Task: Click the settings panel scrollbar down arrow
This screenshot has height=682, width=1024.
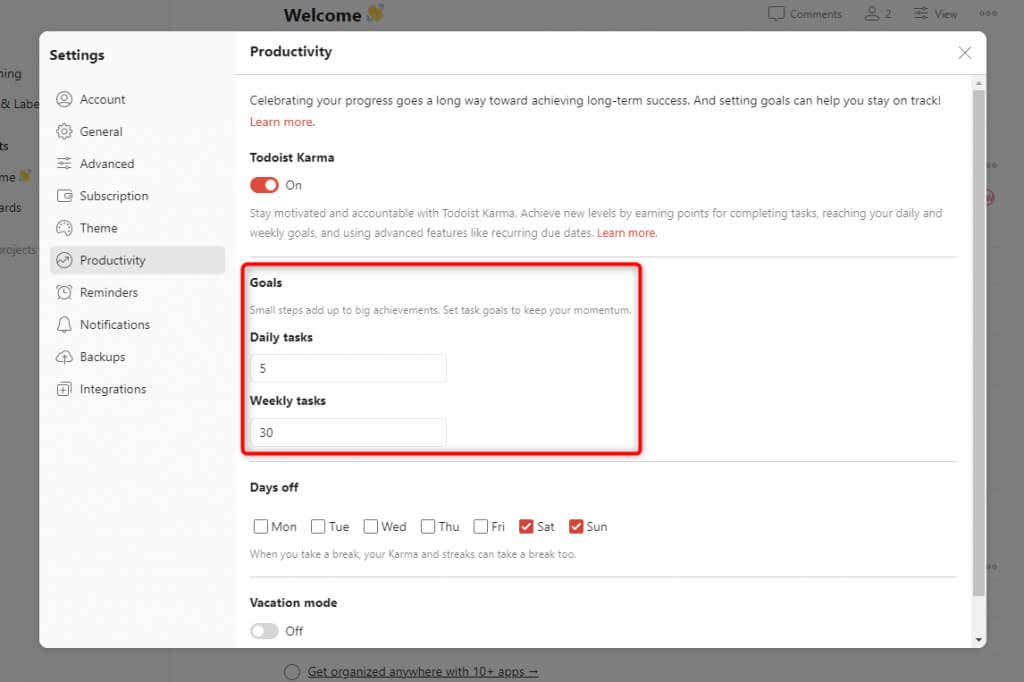Action: coord(978,640)
